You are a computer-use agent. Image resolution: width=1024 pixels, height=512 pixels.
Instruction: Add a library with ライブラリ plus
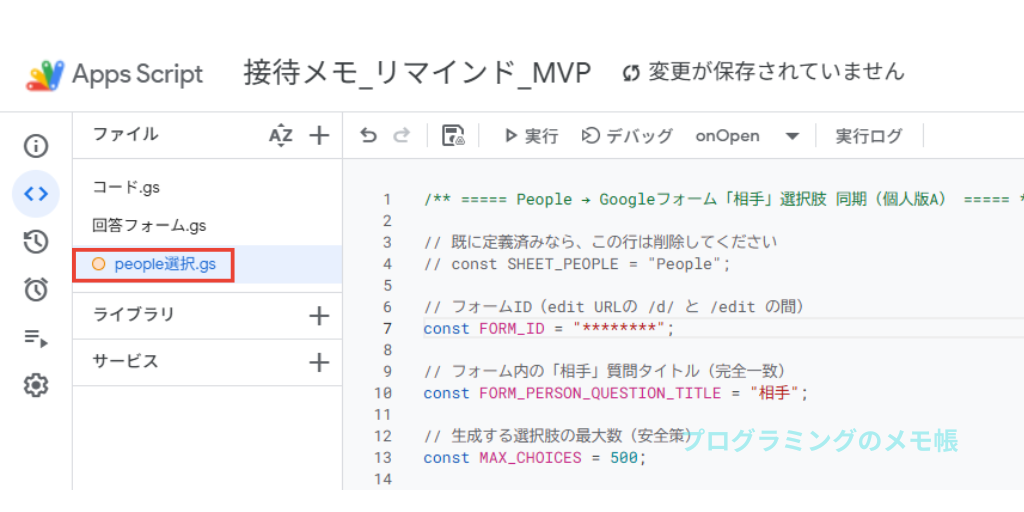coord(319,316)
